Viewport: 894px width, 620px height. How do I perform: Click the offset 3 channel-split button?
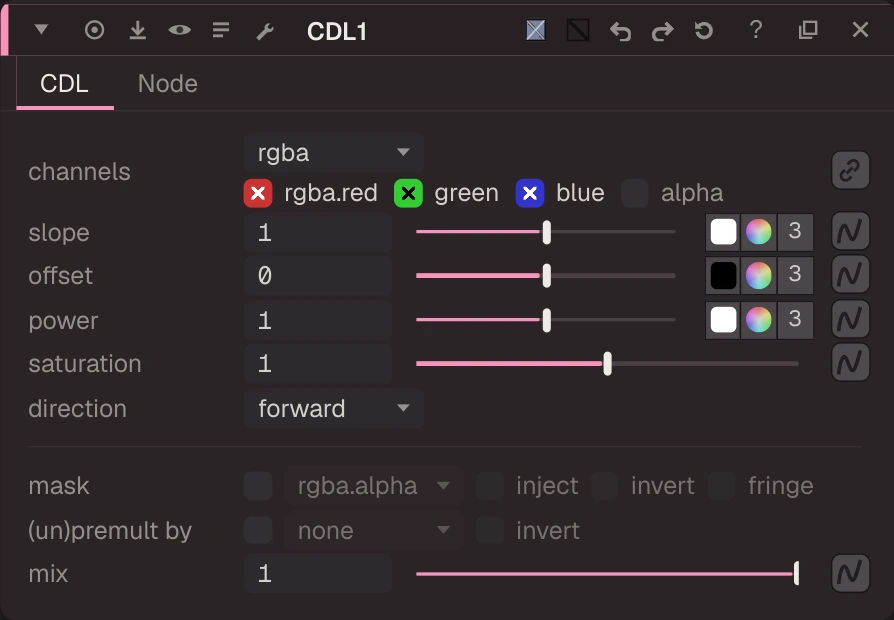[x=795, y=275]
